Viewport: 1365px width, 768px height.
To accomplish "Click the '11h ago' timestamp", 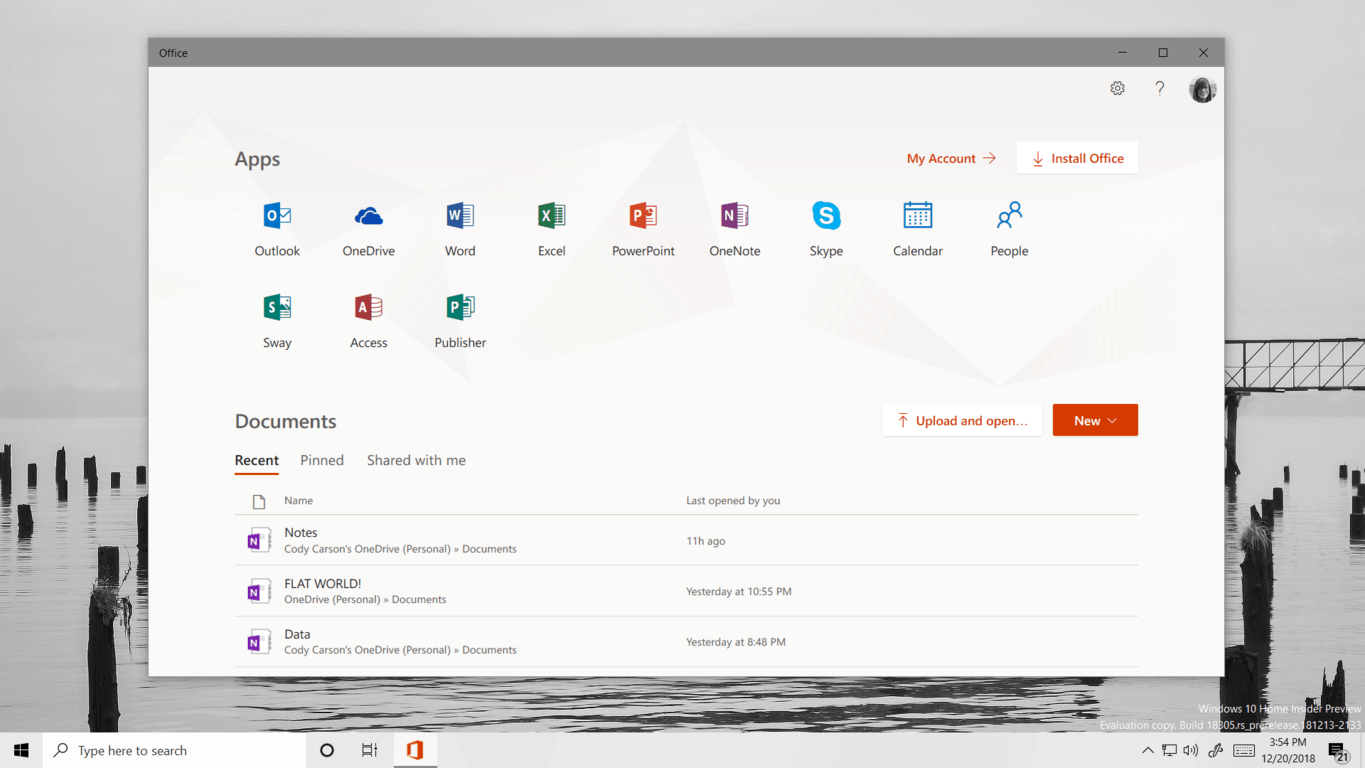I will pos(706,541).
